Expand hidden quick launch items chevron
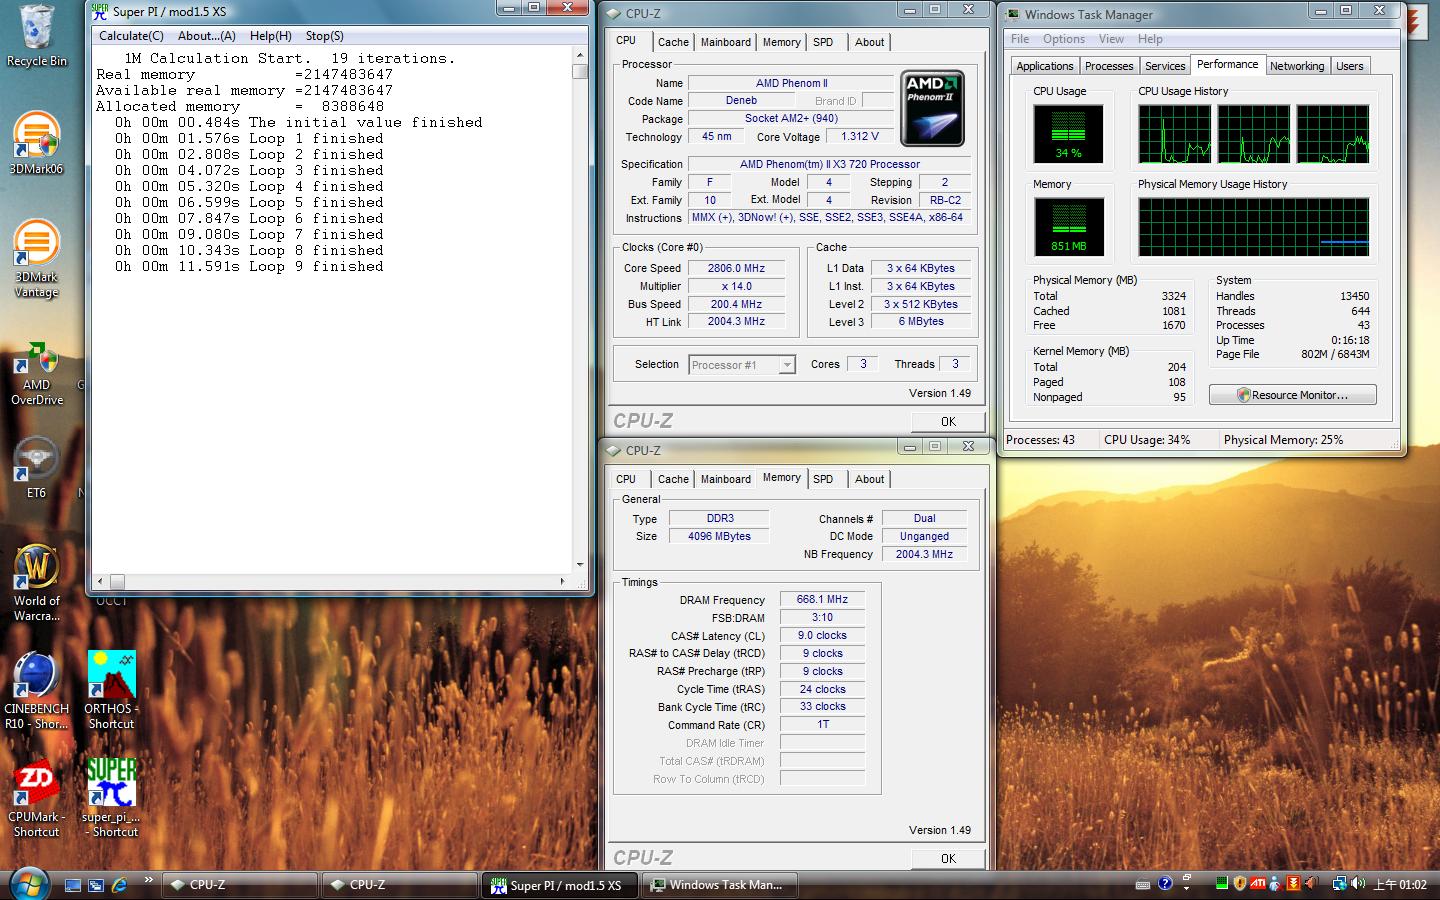 (x=148, y=880)
